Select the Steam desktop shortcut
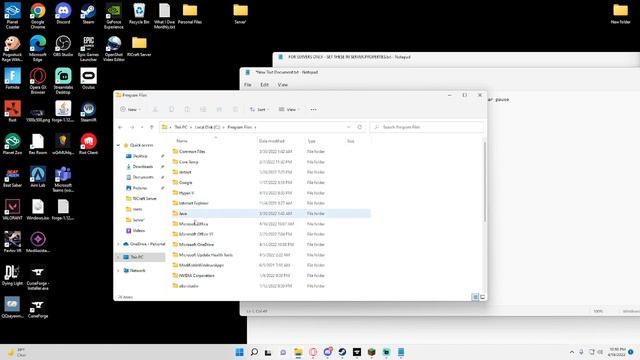The image size is (640, 360). (88, 14)
